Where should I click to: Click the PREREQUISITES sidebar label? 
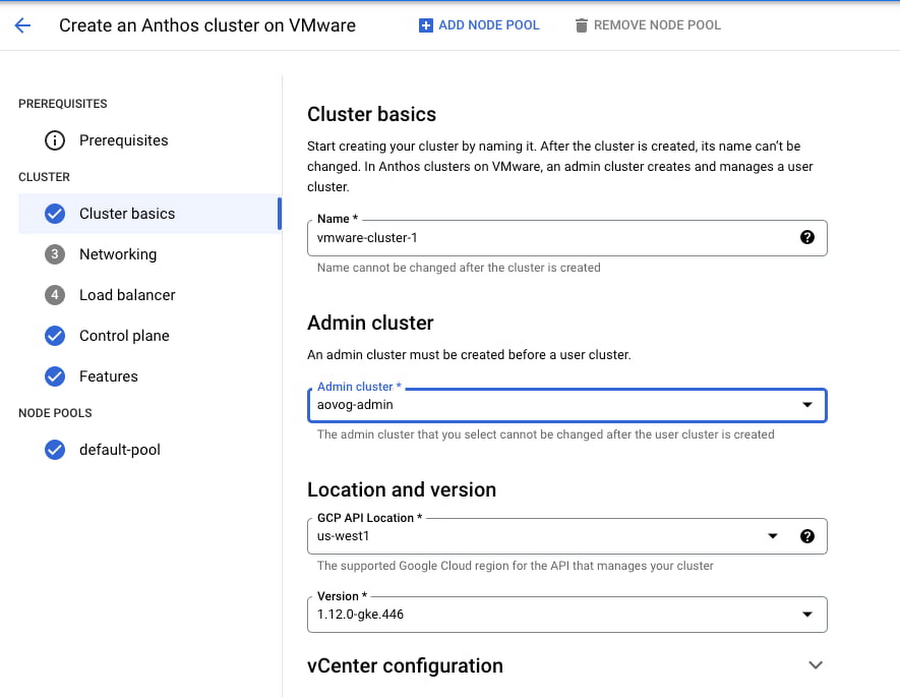(x=63, y=104)
